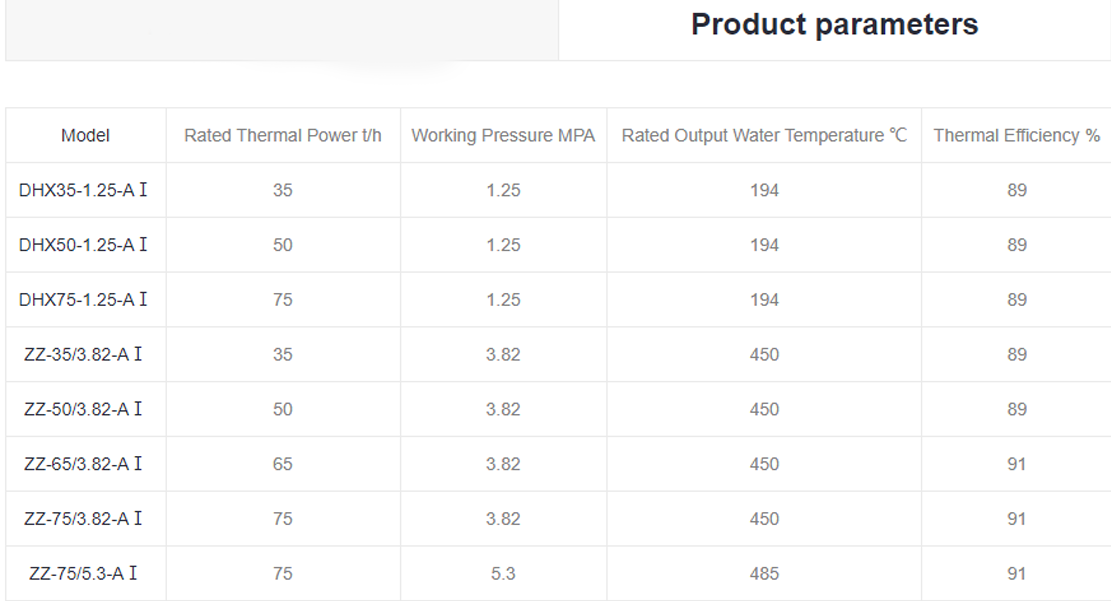This screenshot has width=1111, height=601.
Task: Click the Working Pressure MPA header
Action: (x=503, y=135)
